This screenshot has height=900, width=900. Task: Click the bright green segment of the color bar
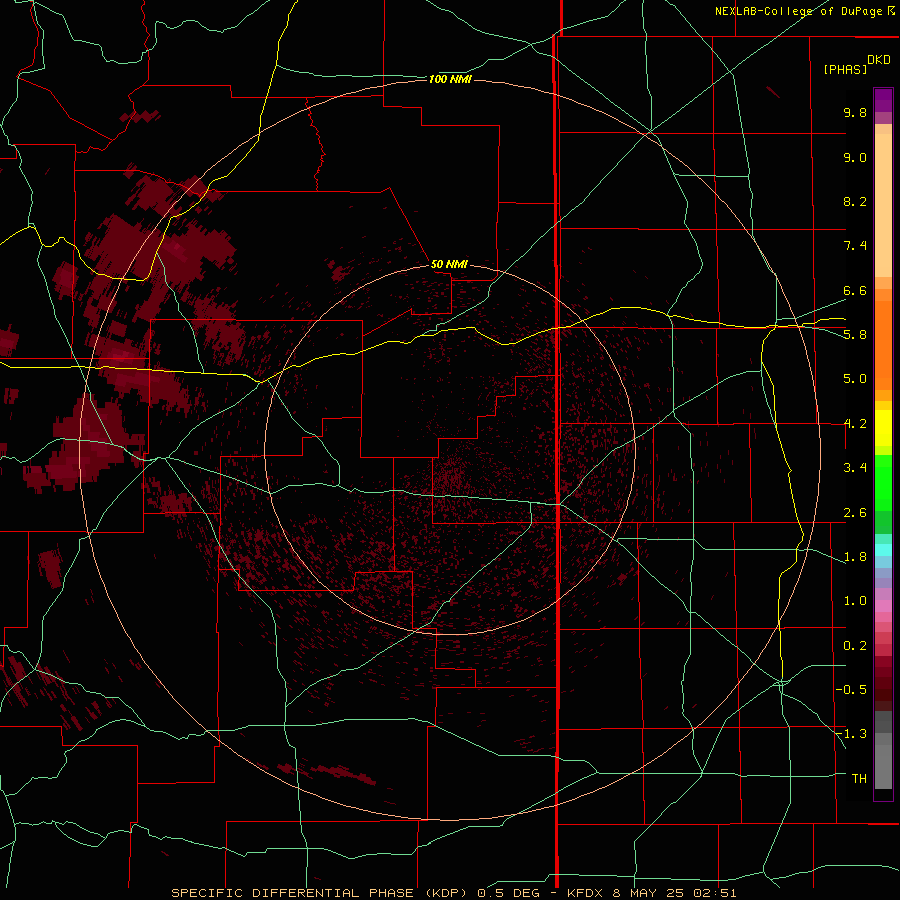pos(883,484)
